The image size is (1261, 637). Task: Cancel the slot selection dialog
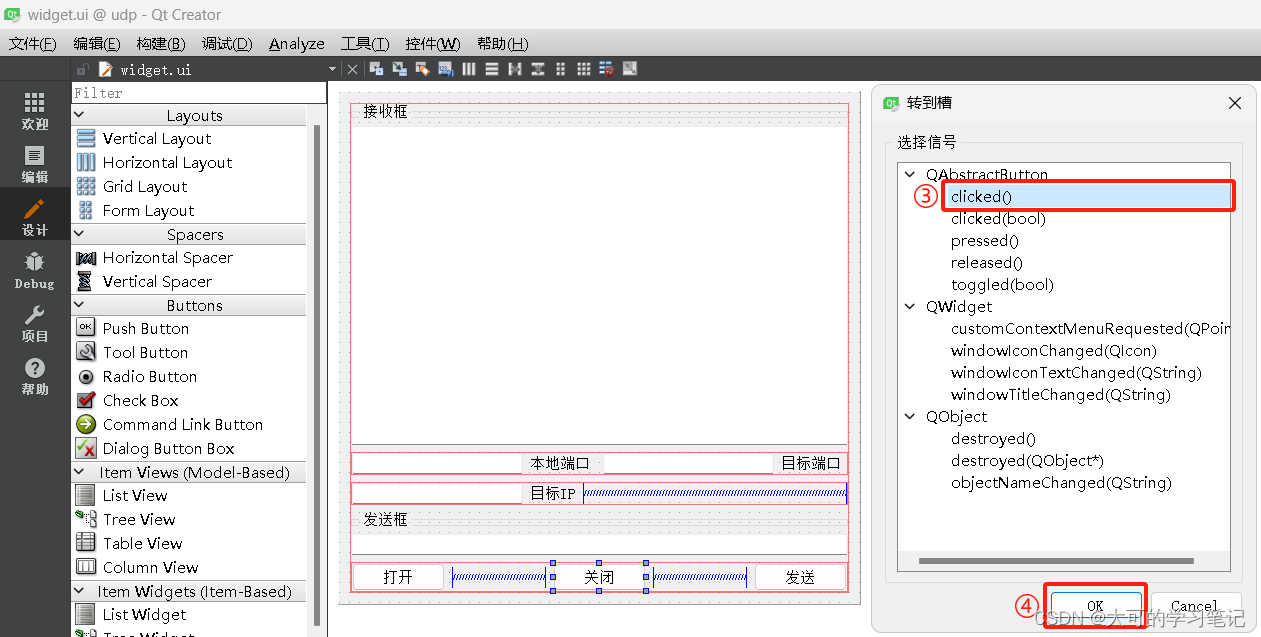click(x=1196, y=605)
